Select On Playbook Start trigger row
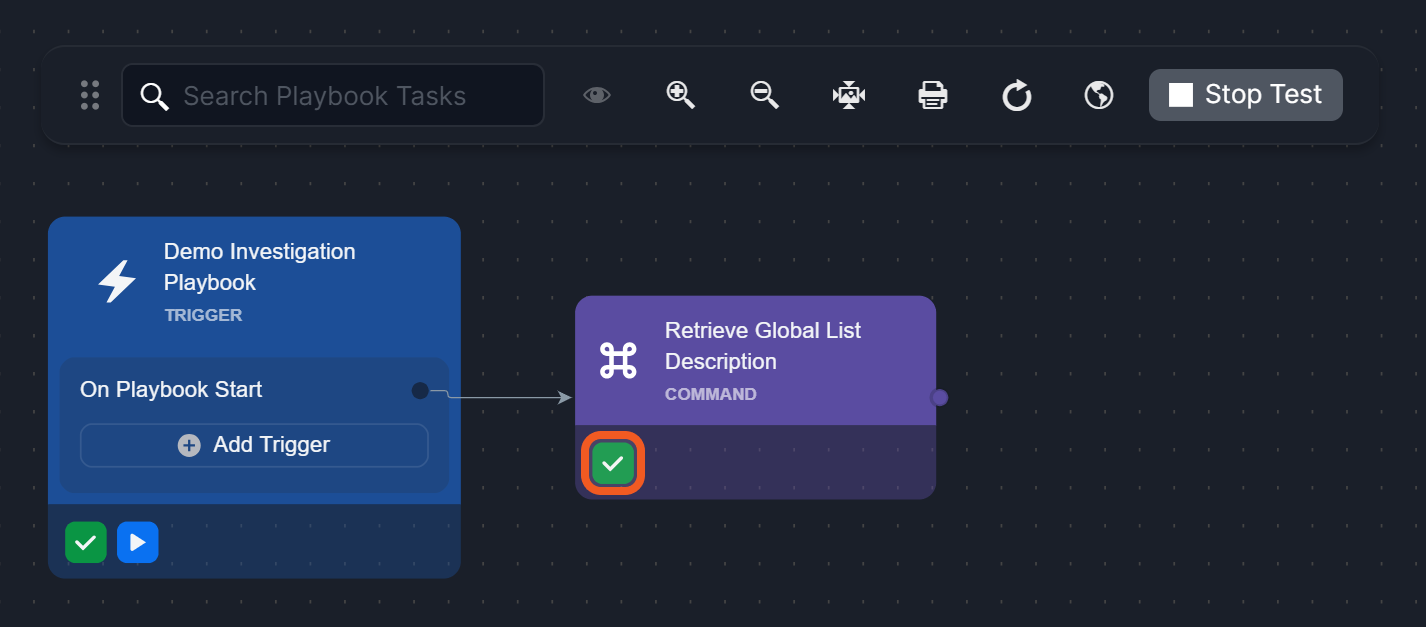 pos(254,390)
